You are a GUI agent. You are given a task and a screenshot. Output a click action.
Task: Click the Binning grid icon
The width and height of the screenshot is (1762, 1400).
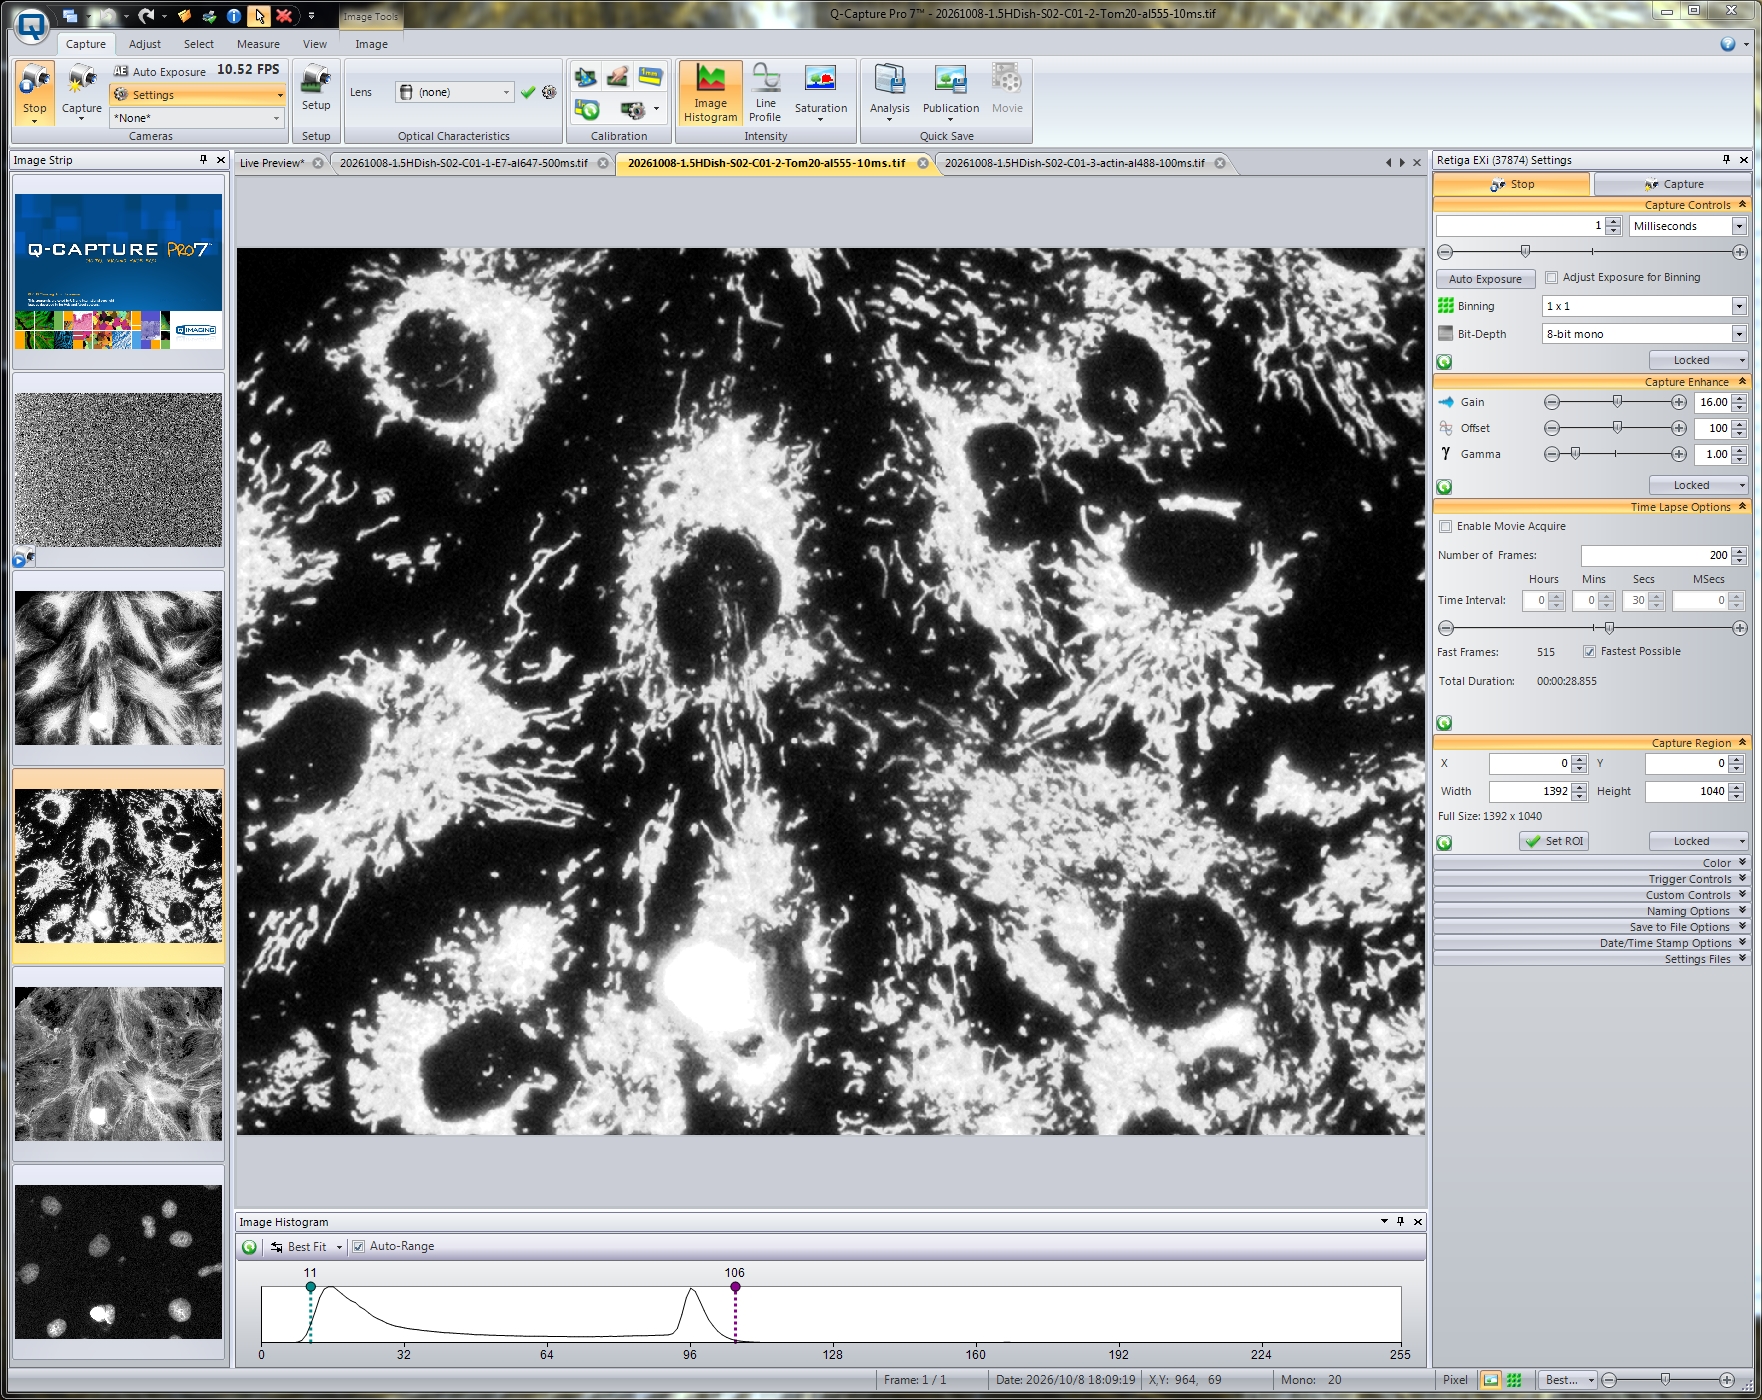pos(1446,306)
